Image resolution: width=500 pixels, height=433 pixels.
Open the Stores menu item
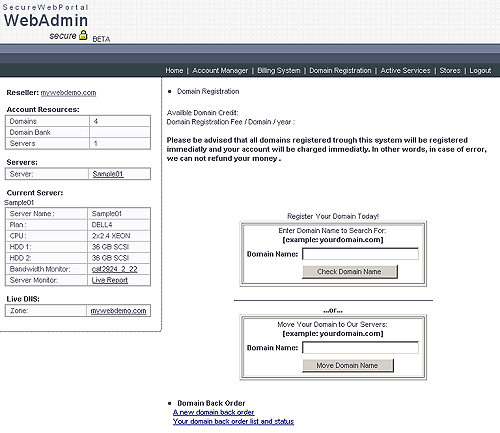(450, 70)
